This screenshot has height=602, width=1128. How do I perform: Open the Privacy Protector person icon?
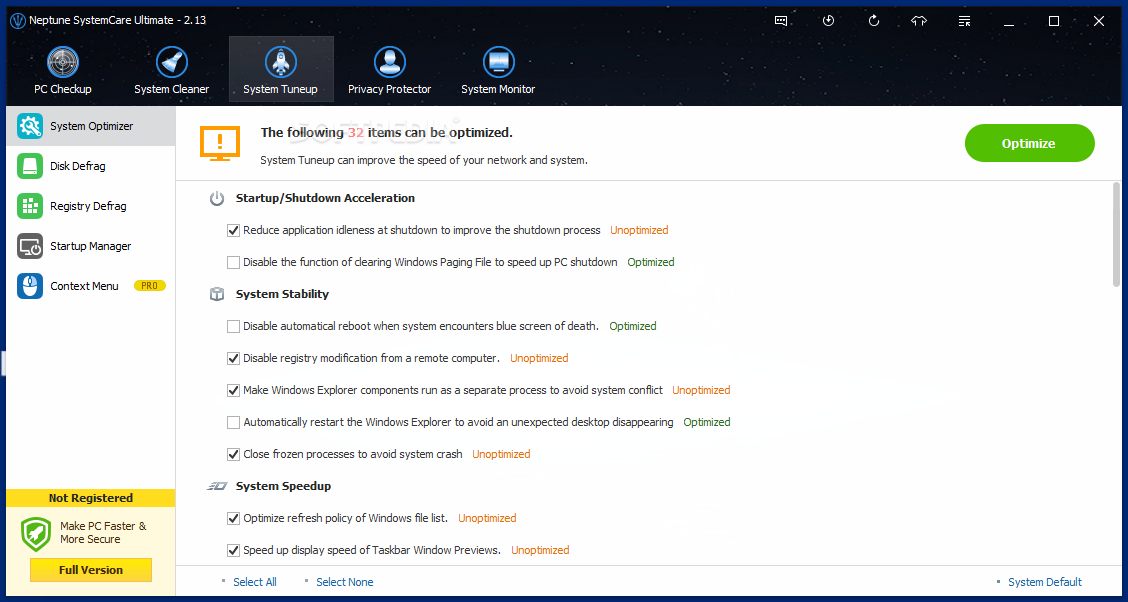pyautogui.click(x=390, y=63)
